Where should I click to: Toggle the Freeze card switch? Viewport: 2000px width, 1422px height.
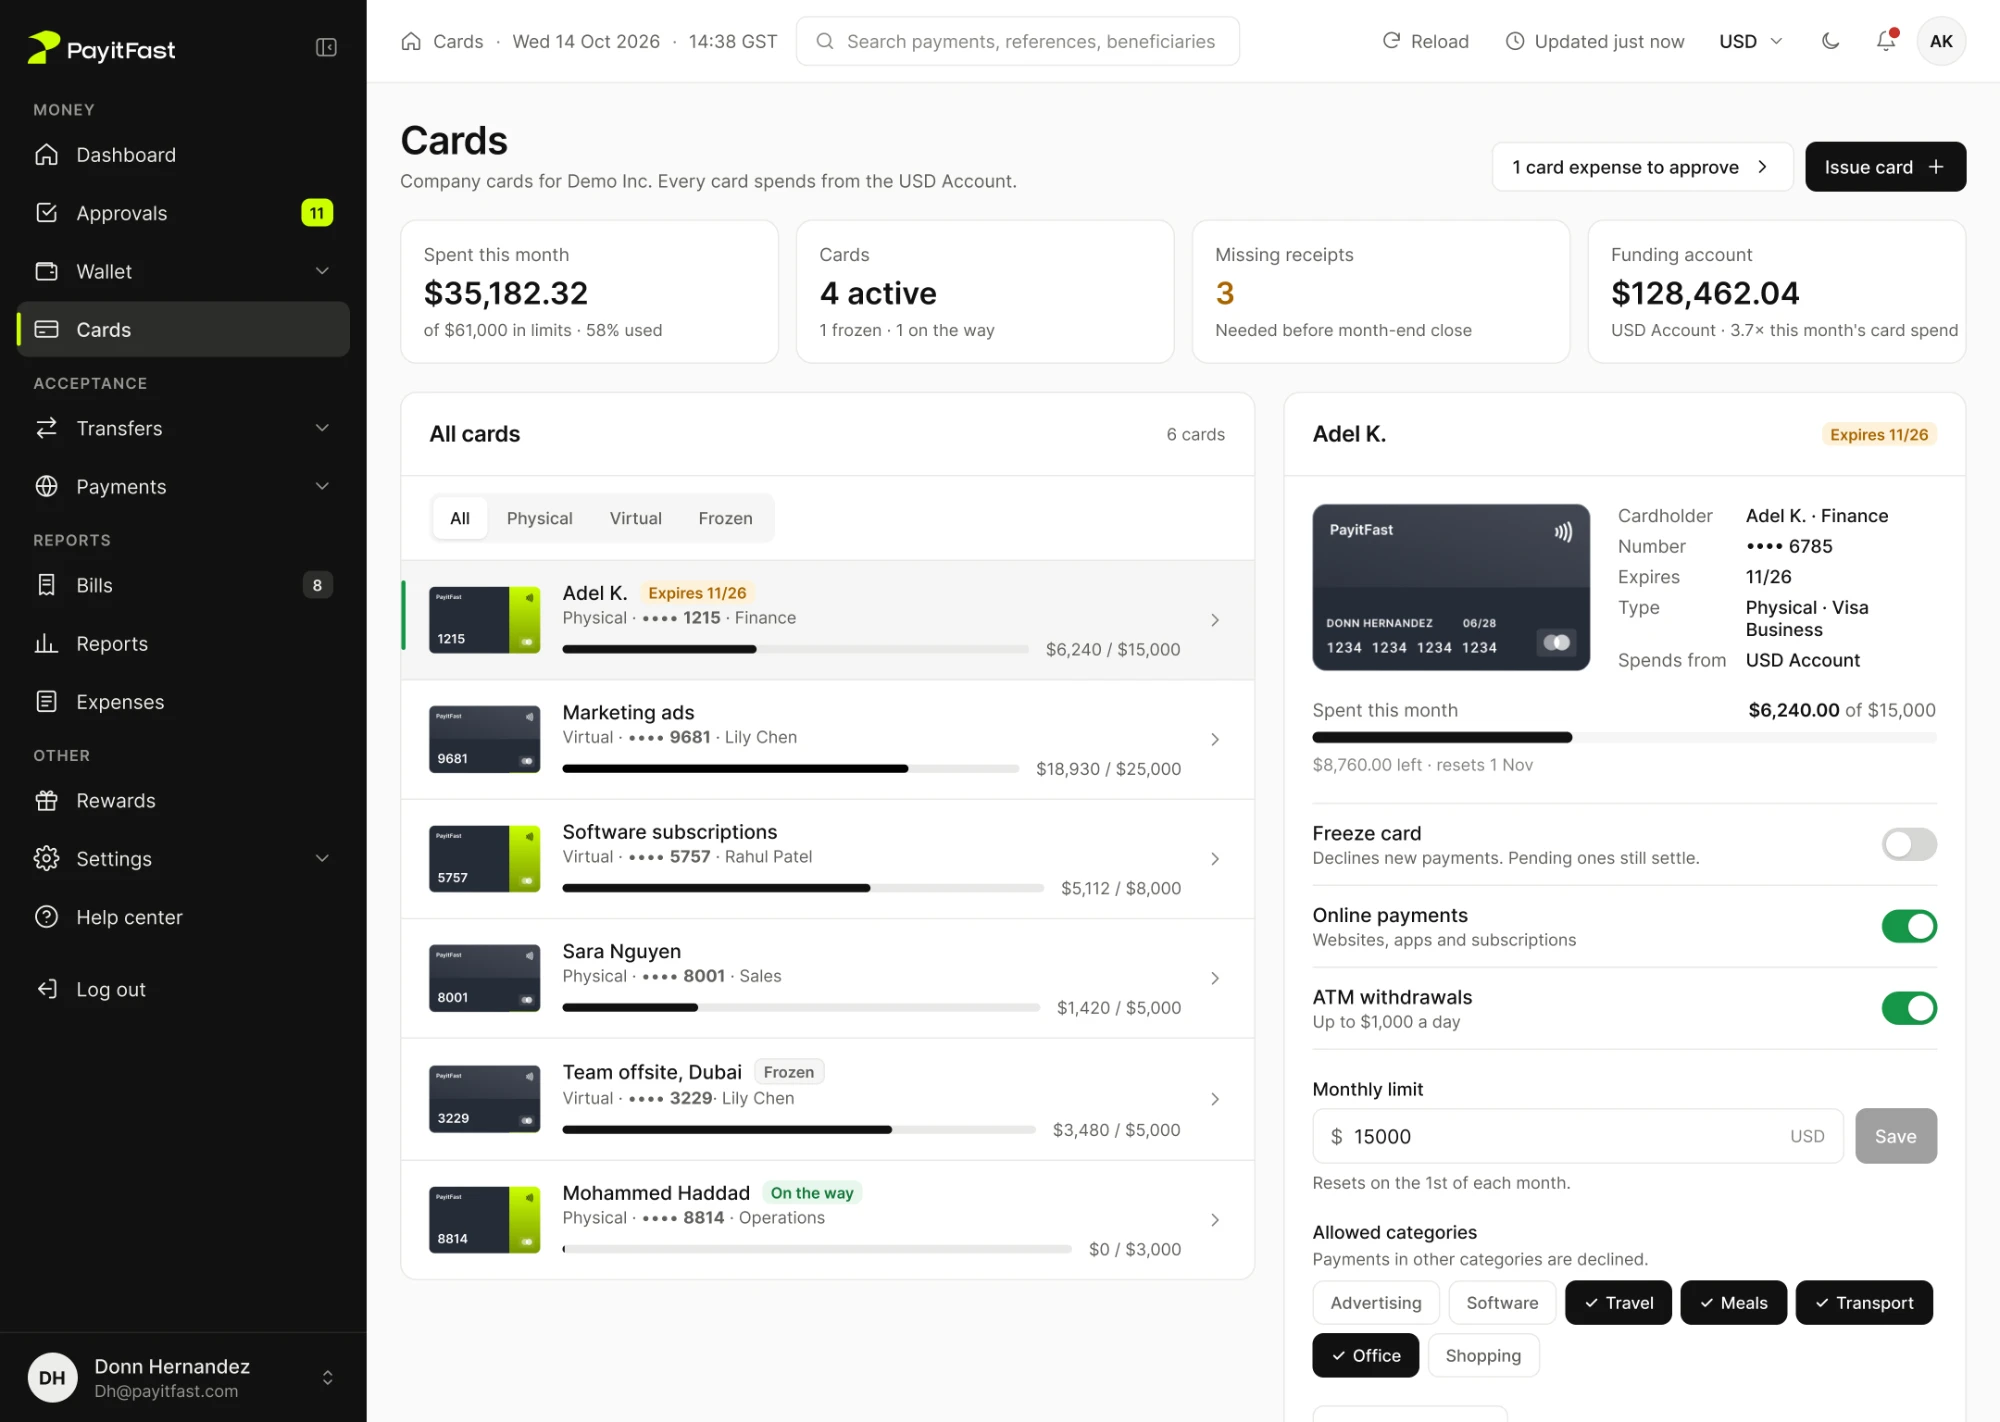click(1909, 844)
